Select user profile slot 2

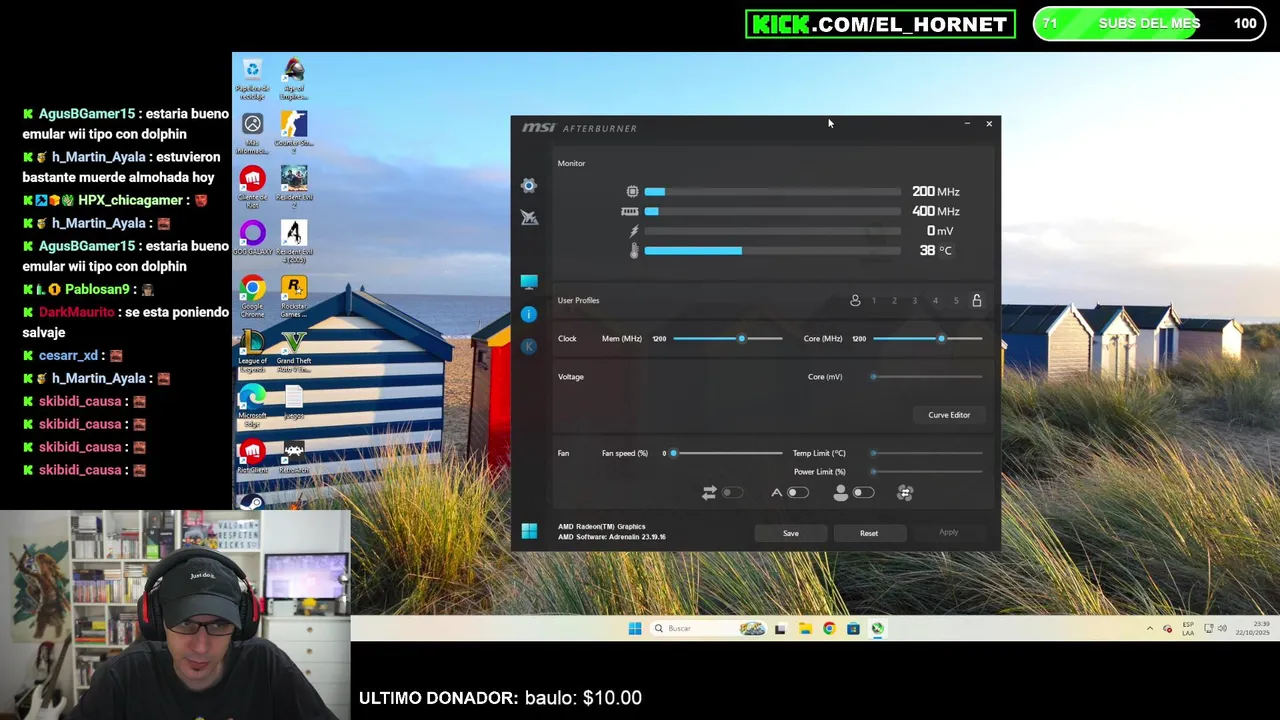tap(894, 300)
